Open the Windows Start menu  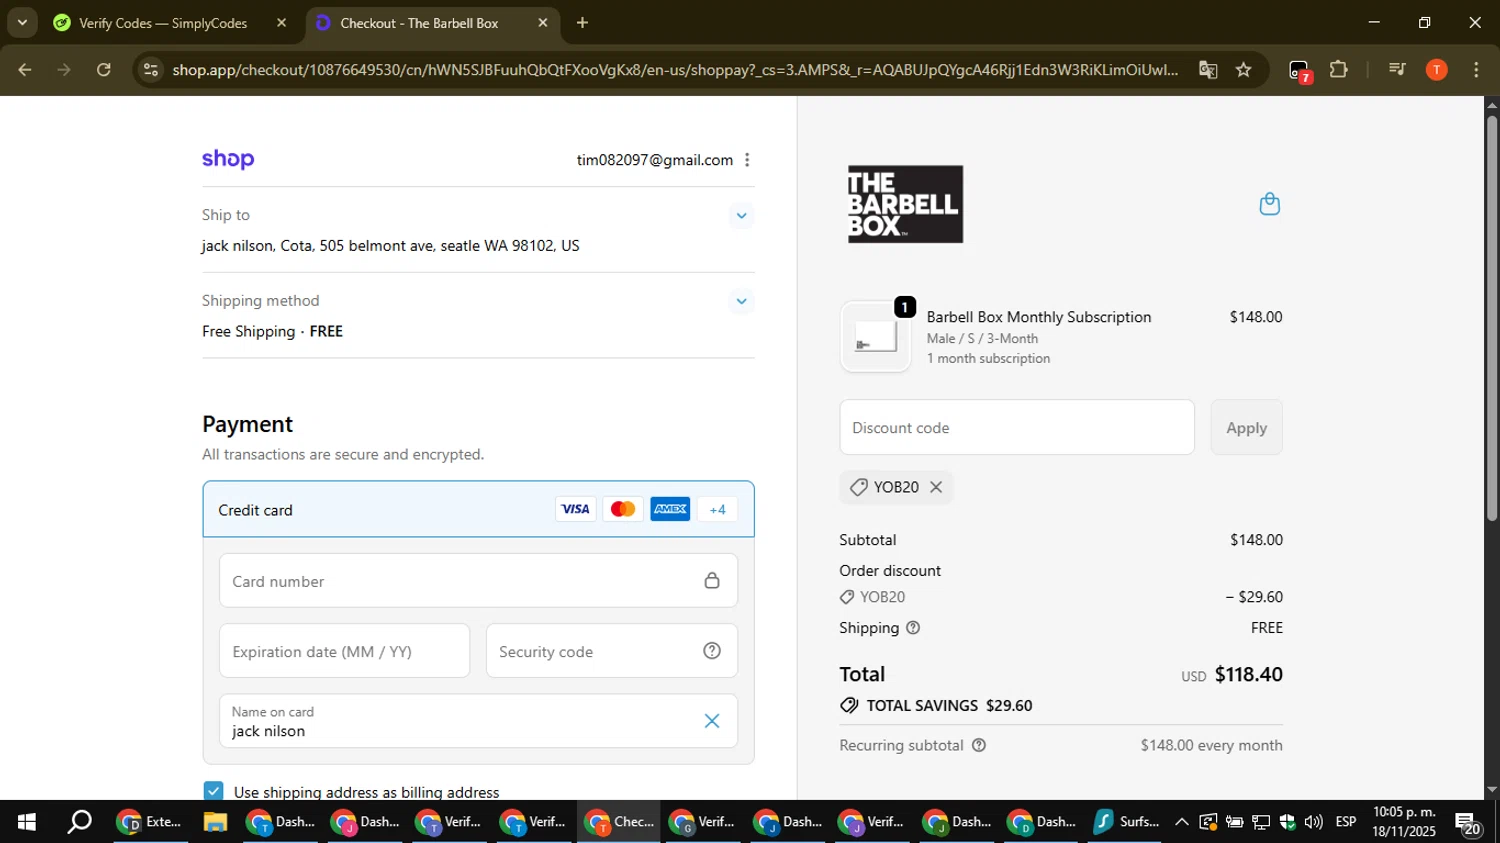26,822
